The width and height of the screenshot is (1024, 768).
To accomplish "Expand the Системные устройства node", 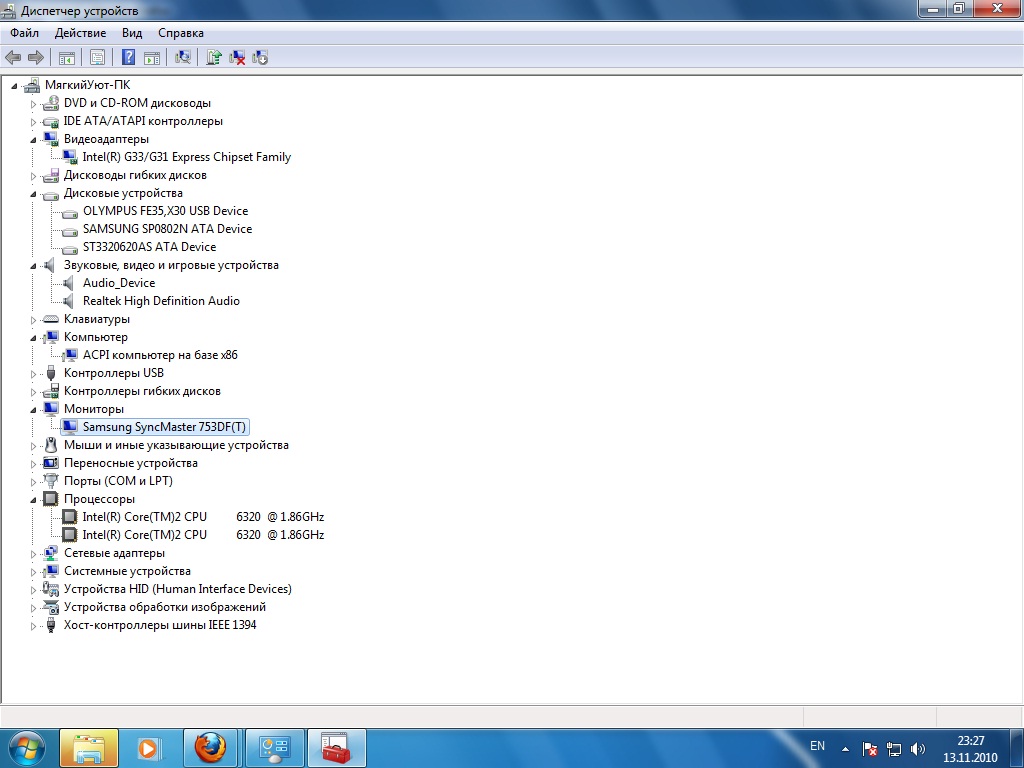I will pos(33,572).
